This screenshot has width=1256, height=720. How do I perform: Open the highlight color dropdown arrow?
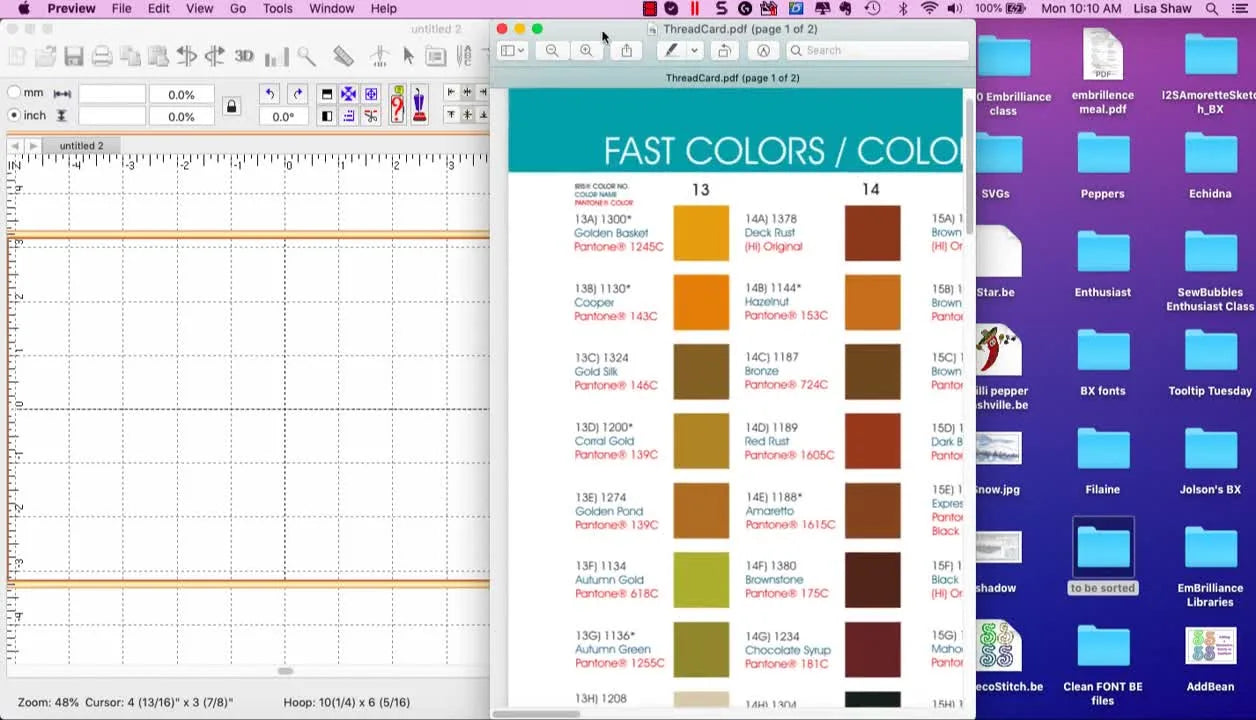(694, 50)
